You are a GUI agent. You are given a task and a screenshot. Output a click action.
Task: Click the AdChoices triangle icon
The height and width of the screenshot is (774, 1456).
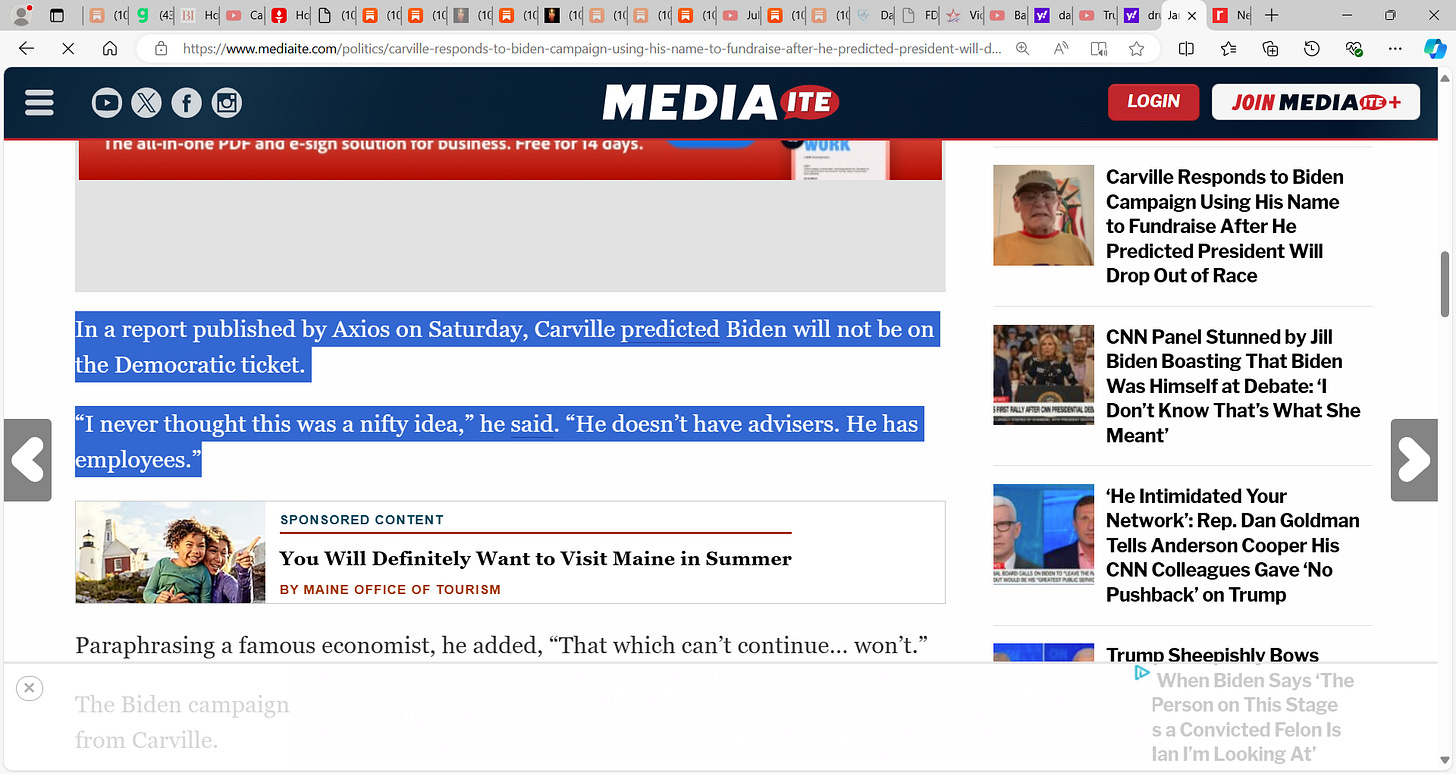[x=1142, y=673]
